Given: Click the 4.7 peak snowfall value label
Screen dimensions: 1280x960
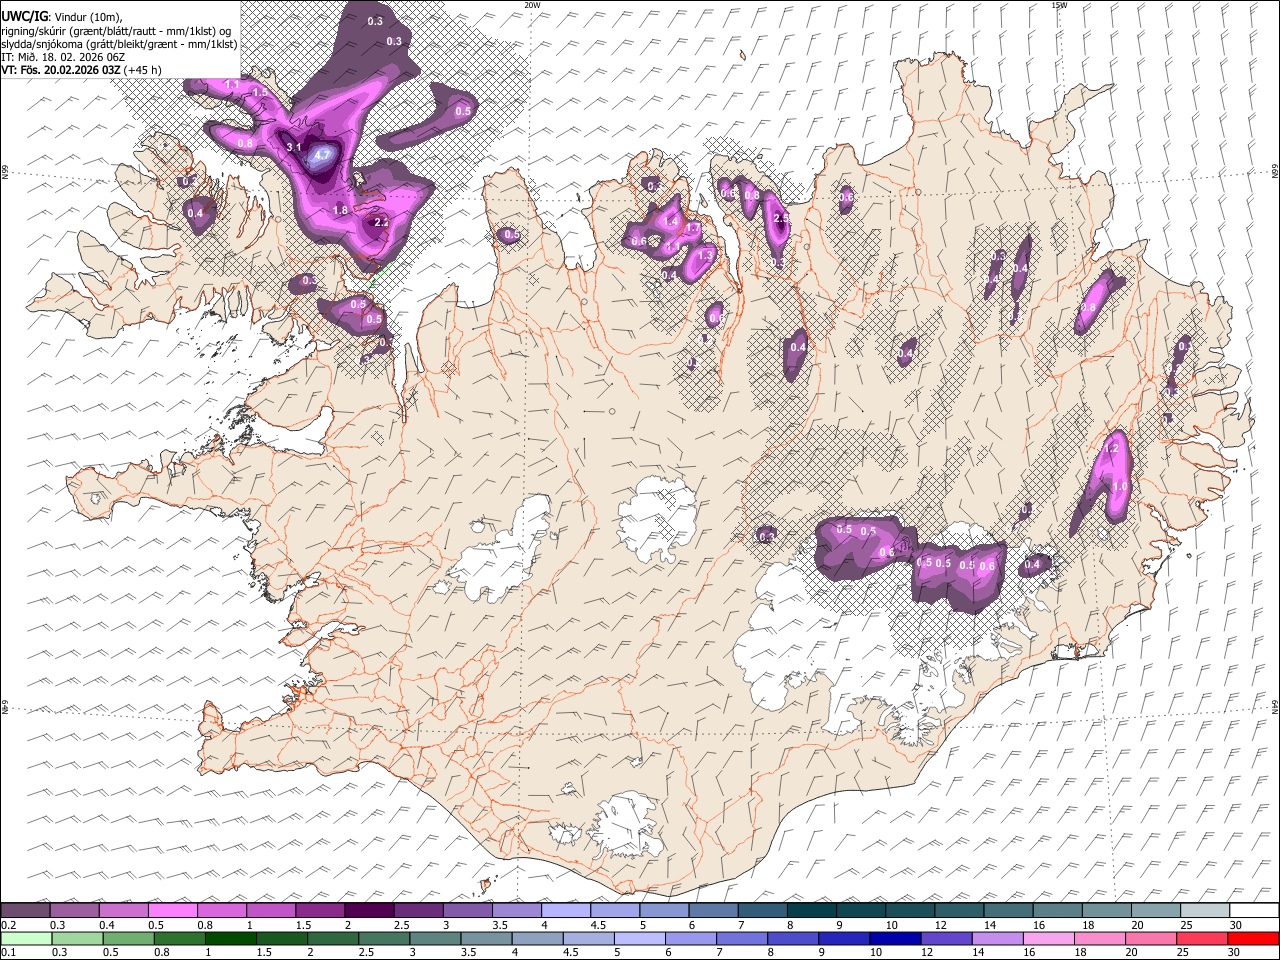Looking at the screenshot, I should 322,155.
